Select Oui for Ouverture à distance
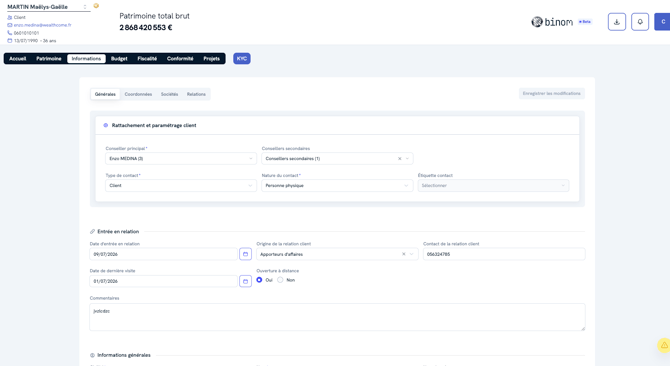670x366 pixels. pos(259,280)
